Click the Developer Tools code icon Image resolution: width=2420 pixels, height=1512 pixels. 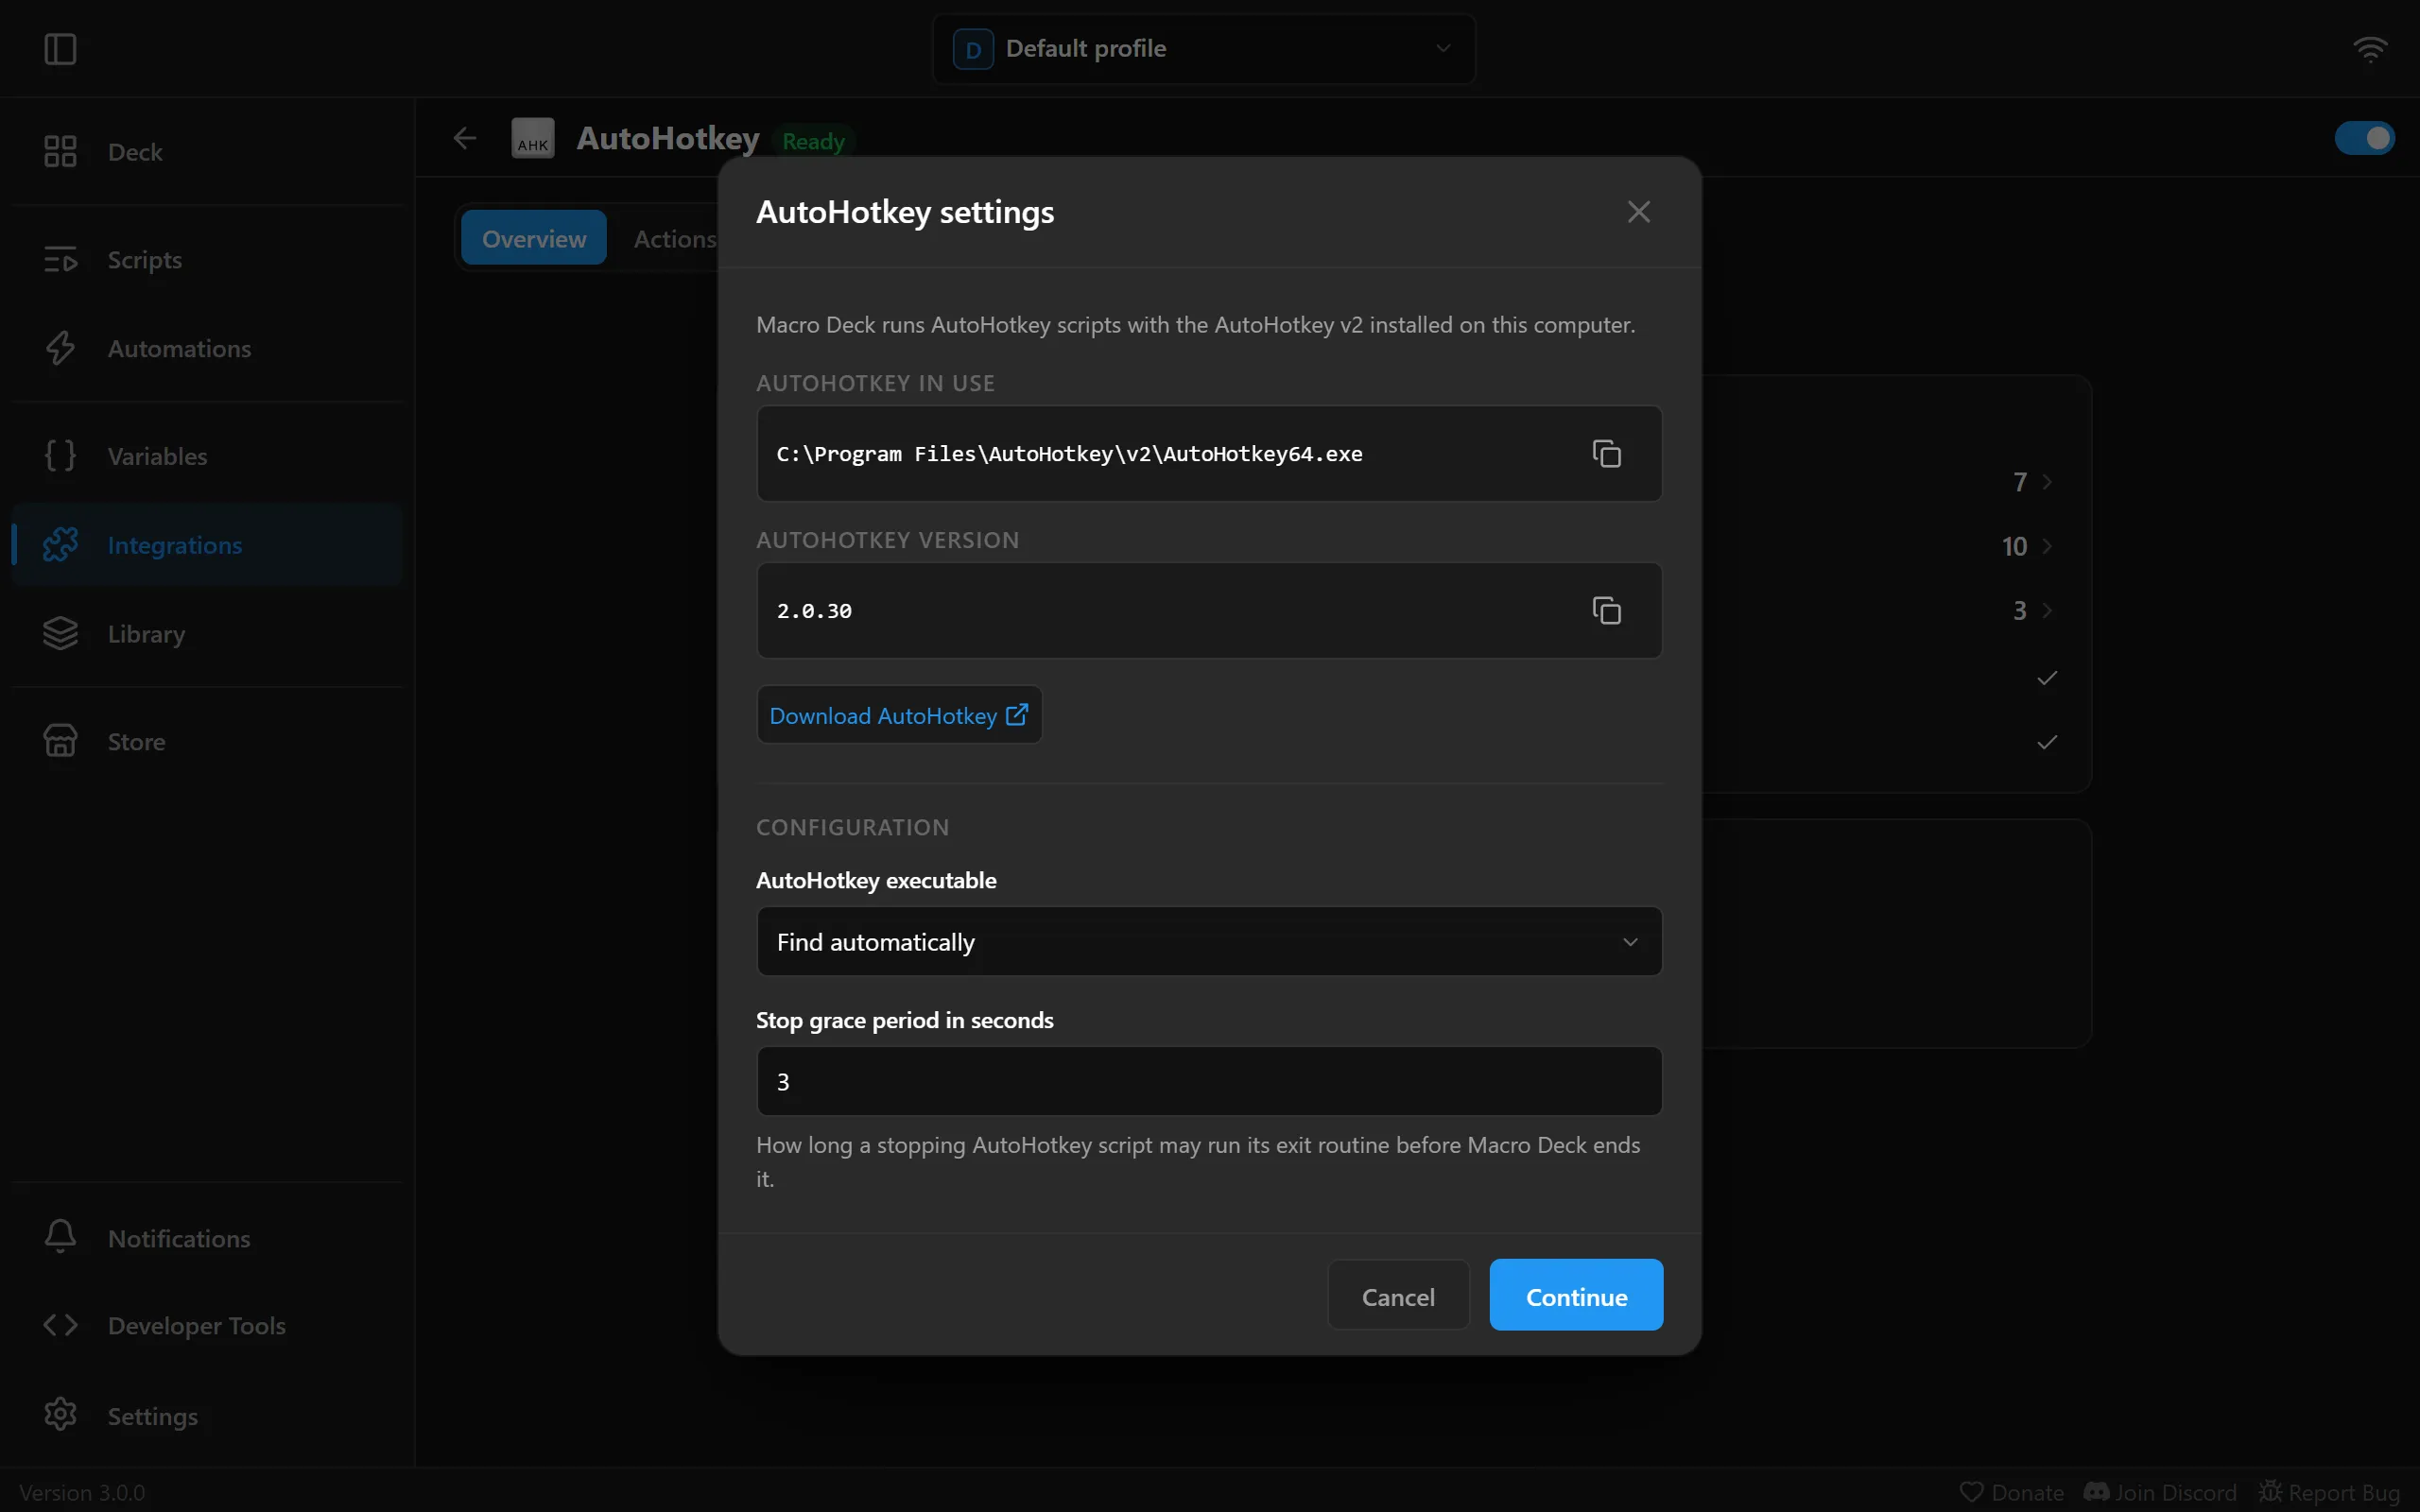tap(60, 1325)
